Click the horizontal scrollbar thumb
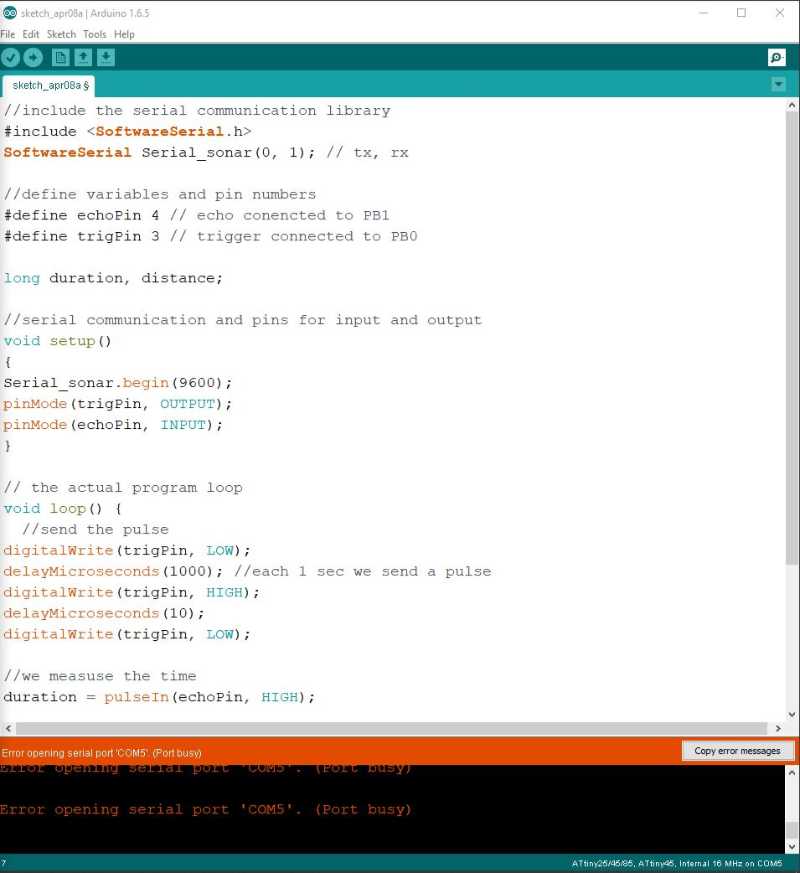The image size is (800, 873). point(391,728)
